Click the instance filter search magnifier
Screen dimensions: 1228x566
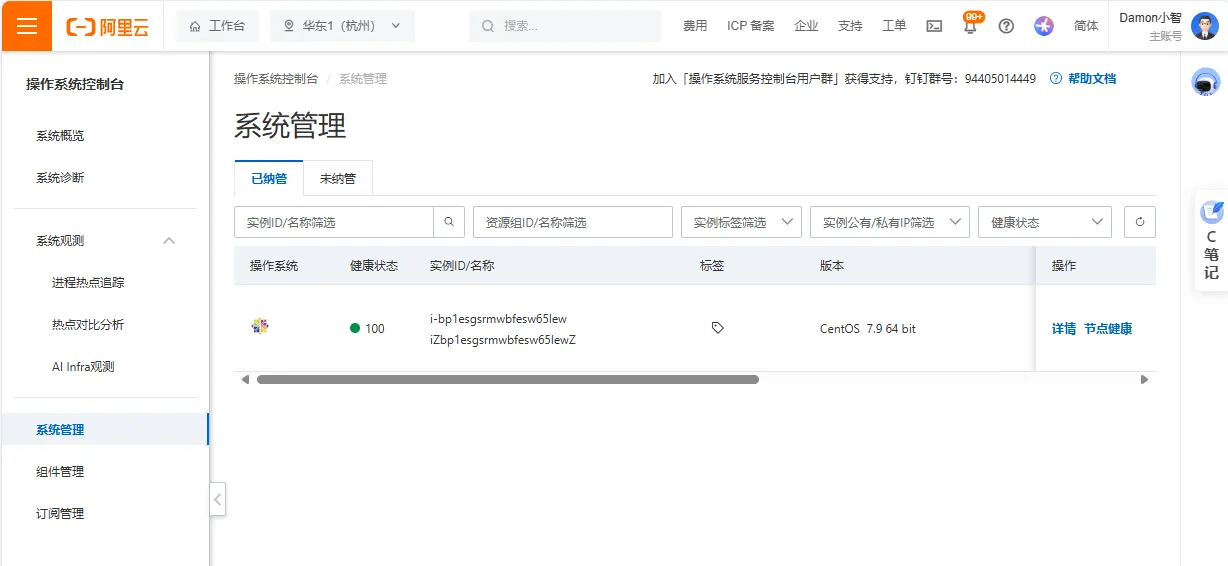coord(449,222)
